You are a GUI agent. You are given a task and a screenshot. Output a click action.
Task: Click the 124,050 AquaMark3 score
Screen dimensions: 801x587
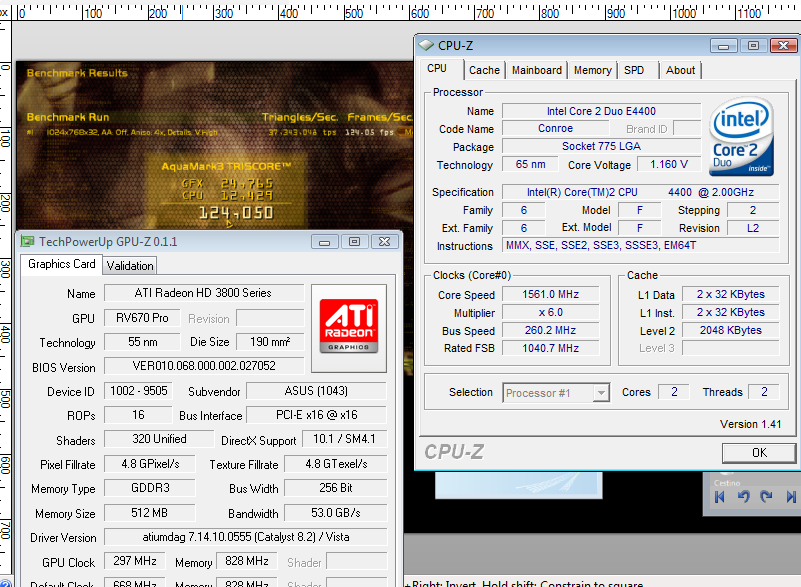click(236, 213)
